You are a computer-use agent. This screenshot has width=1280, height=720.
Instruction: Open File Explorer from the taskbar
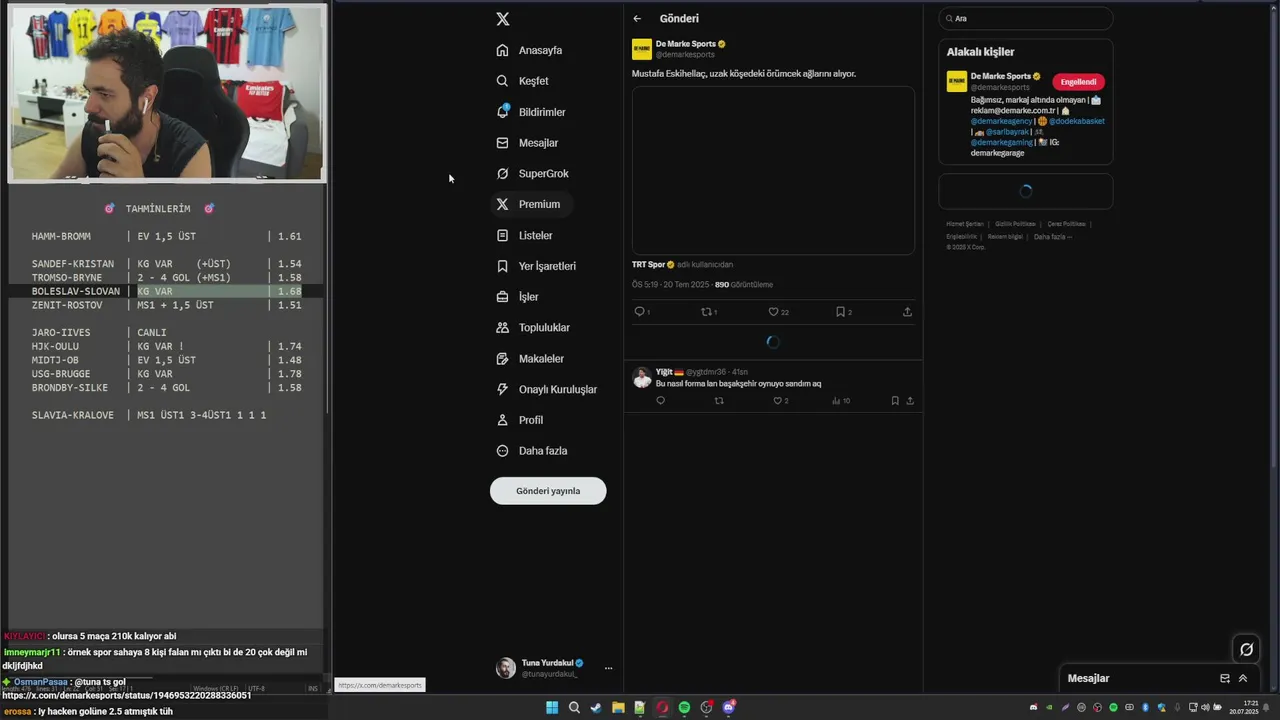click(x=618, y=707)
